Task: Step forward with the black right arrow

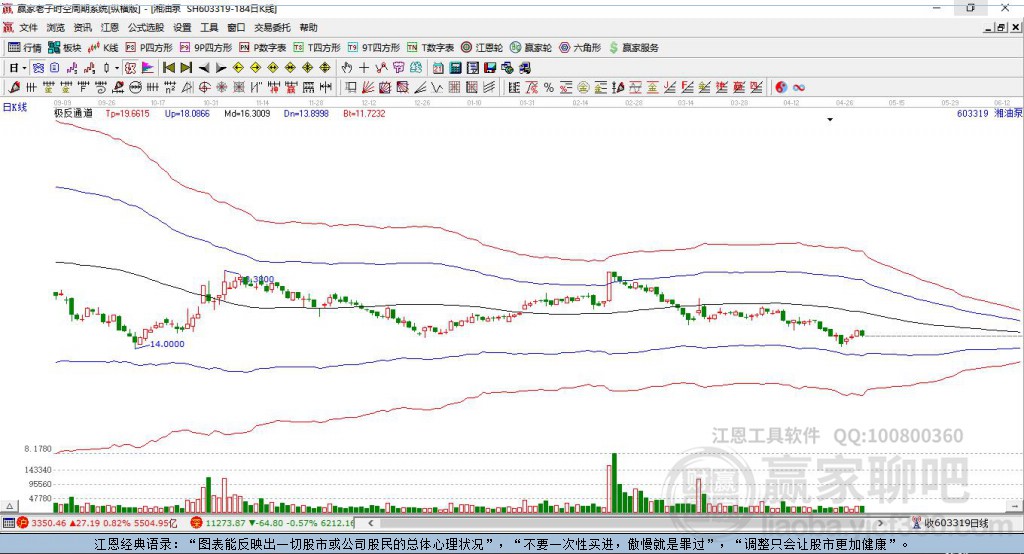Action: 221,68
